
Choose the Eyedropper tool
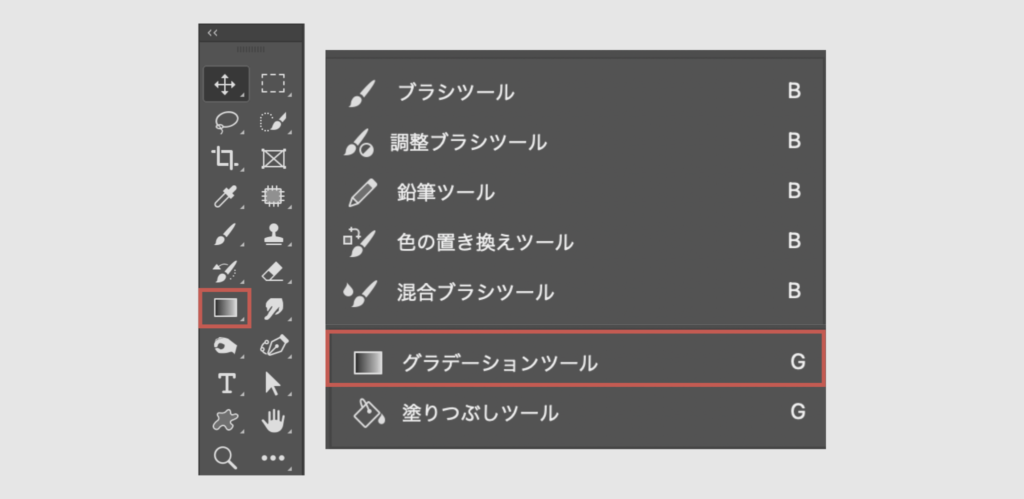coord(225,196)
